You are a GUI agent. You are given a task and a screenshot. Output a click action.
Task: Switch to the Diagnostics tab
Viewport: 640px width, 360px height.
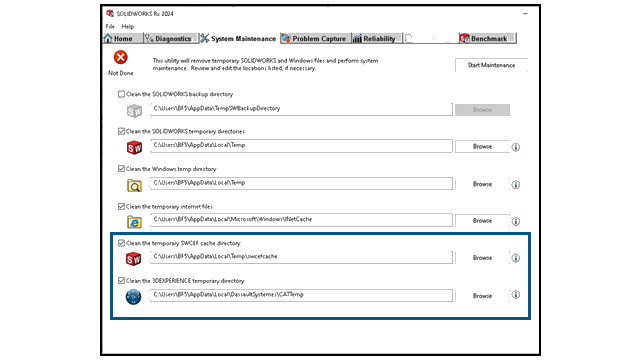coord(170,39)
